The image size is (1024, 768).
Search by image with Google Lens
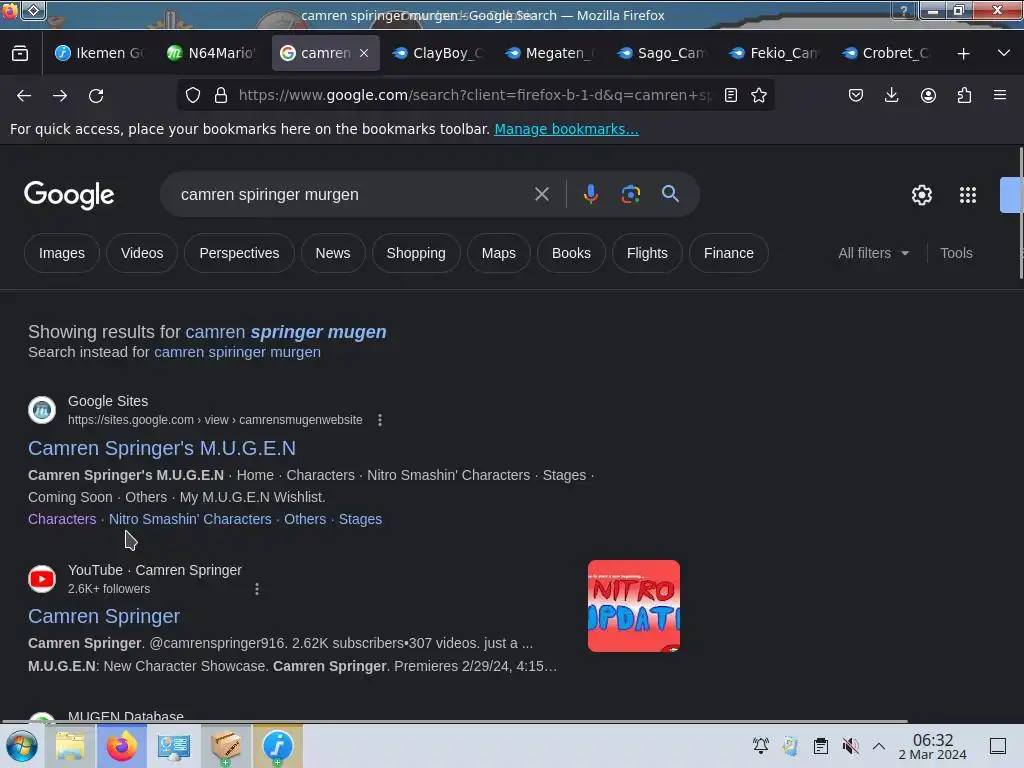tap(630, 194)
